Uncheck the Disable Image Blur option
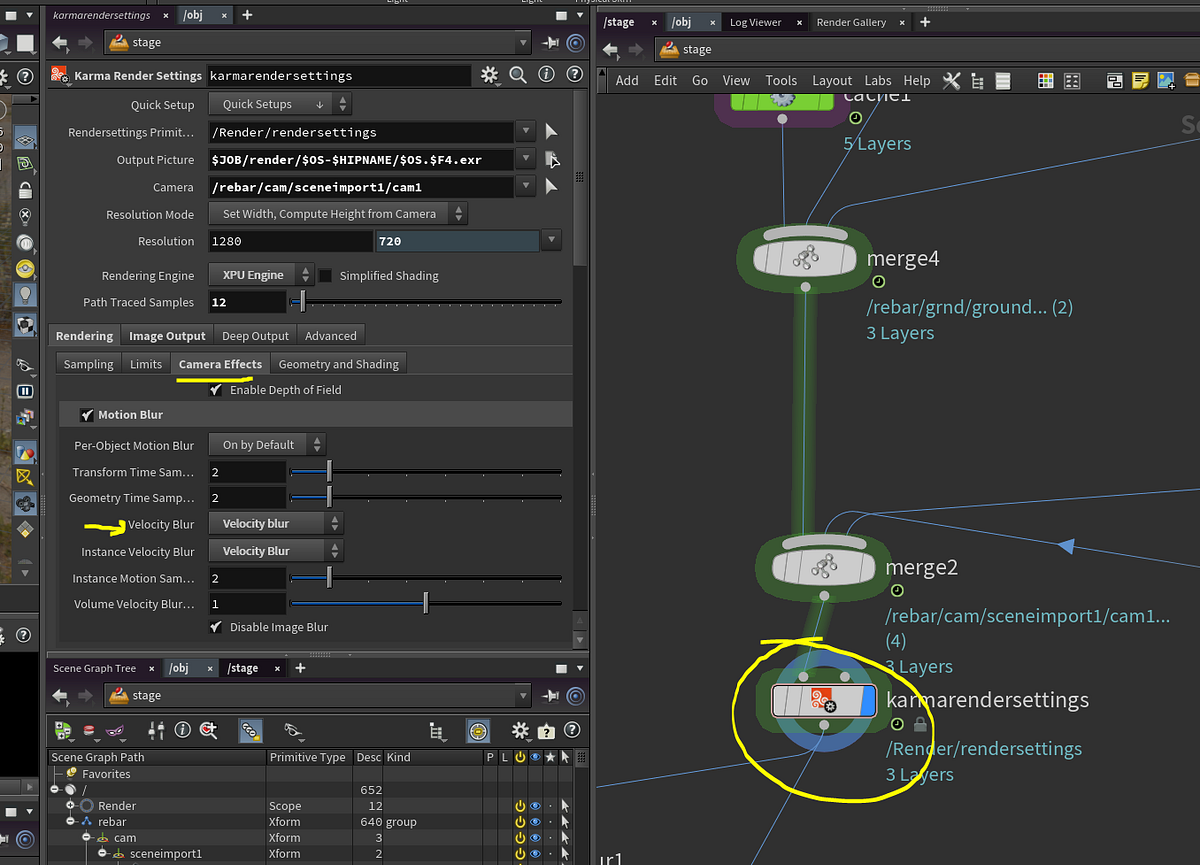Screen dimensions: 1200x865 [217, 627]
